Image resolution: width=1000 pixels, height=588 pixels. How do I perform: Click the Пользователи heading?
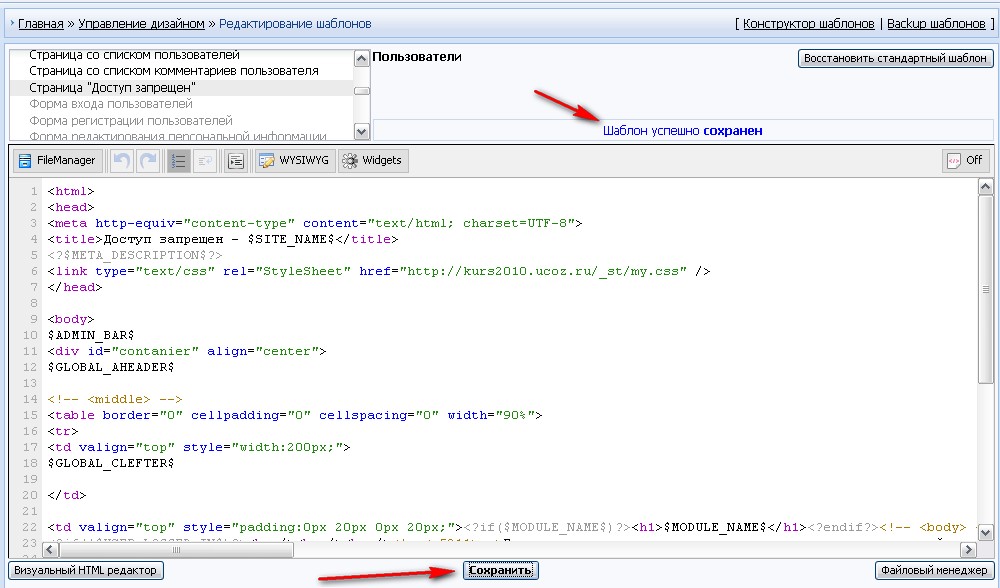coord(416,57)
